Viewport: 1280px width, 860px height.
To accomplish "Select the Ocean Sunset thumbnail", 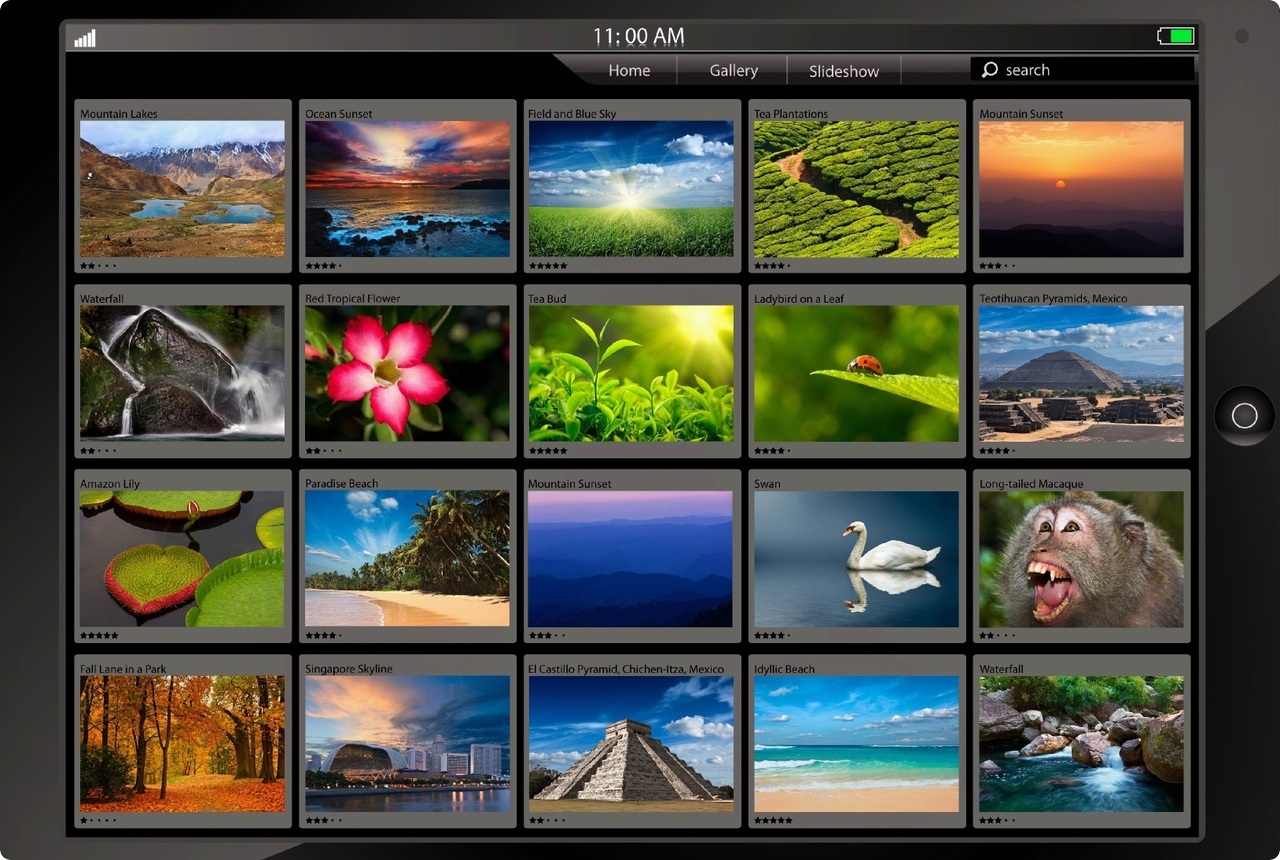I will point(407,189).
